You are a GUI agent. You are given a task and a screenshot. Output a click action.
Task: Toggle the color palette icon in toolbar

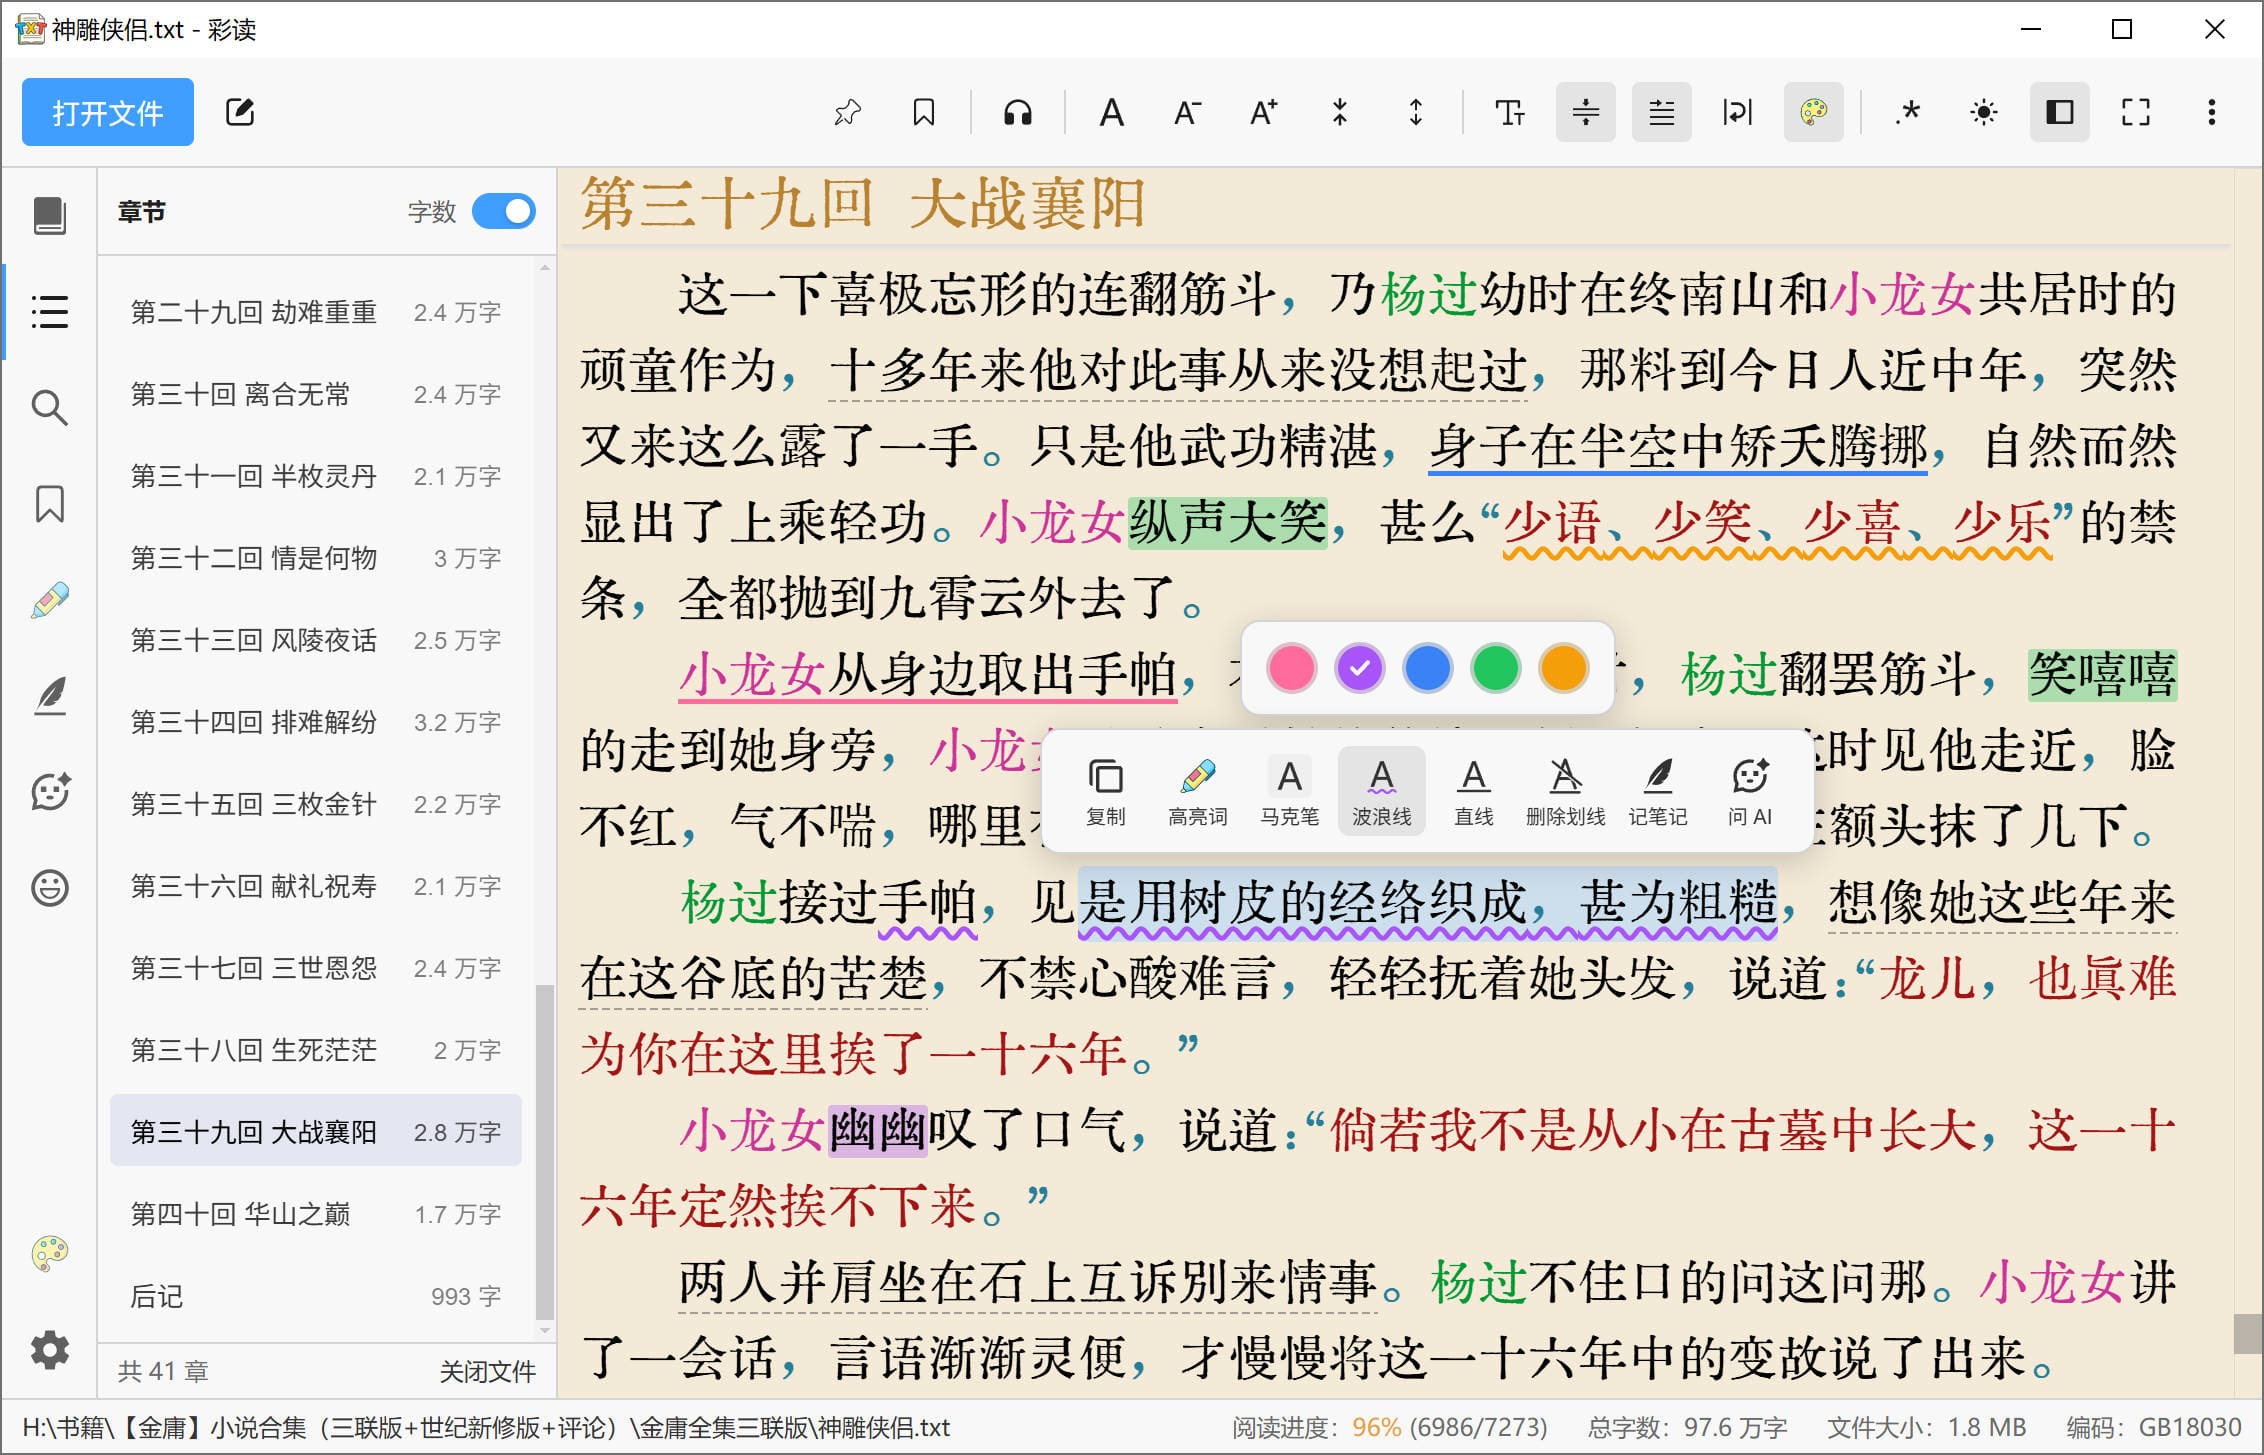1814,112
